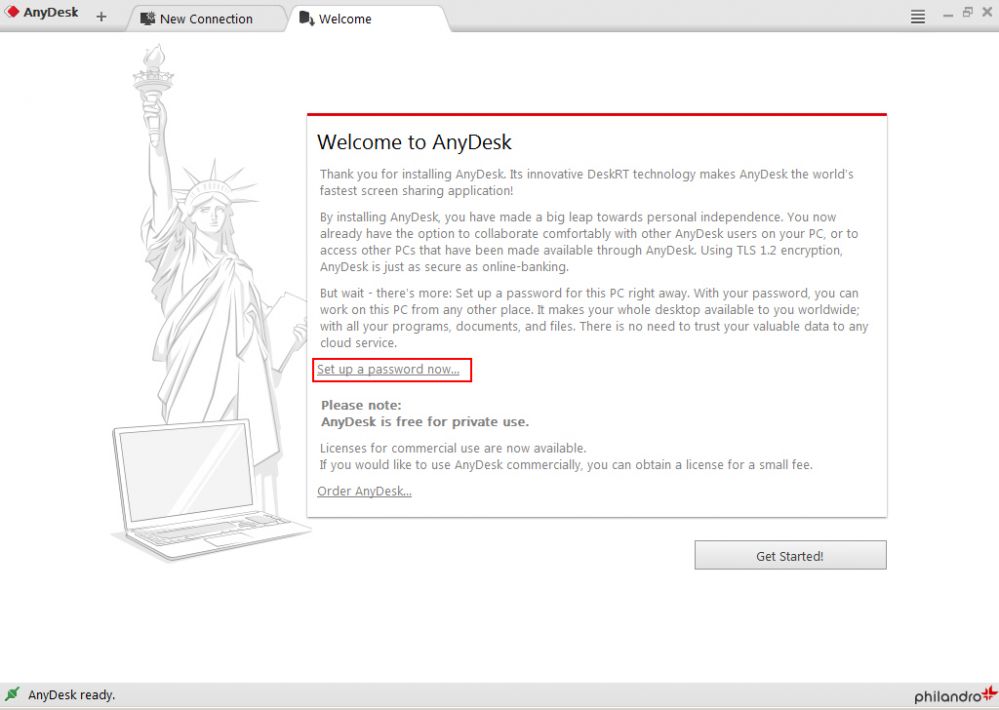Click the connection status icon in status bar
This screenshot has width=999, height=710.
coord(12,694)
